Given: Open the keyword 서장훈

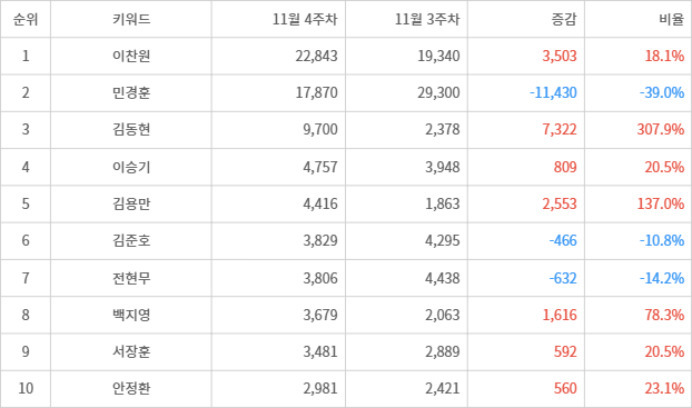Looking at the screenshot, I should 132,352.
